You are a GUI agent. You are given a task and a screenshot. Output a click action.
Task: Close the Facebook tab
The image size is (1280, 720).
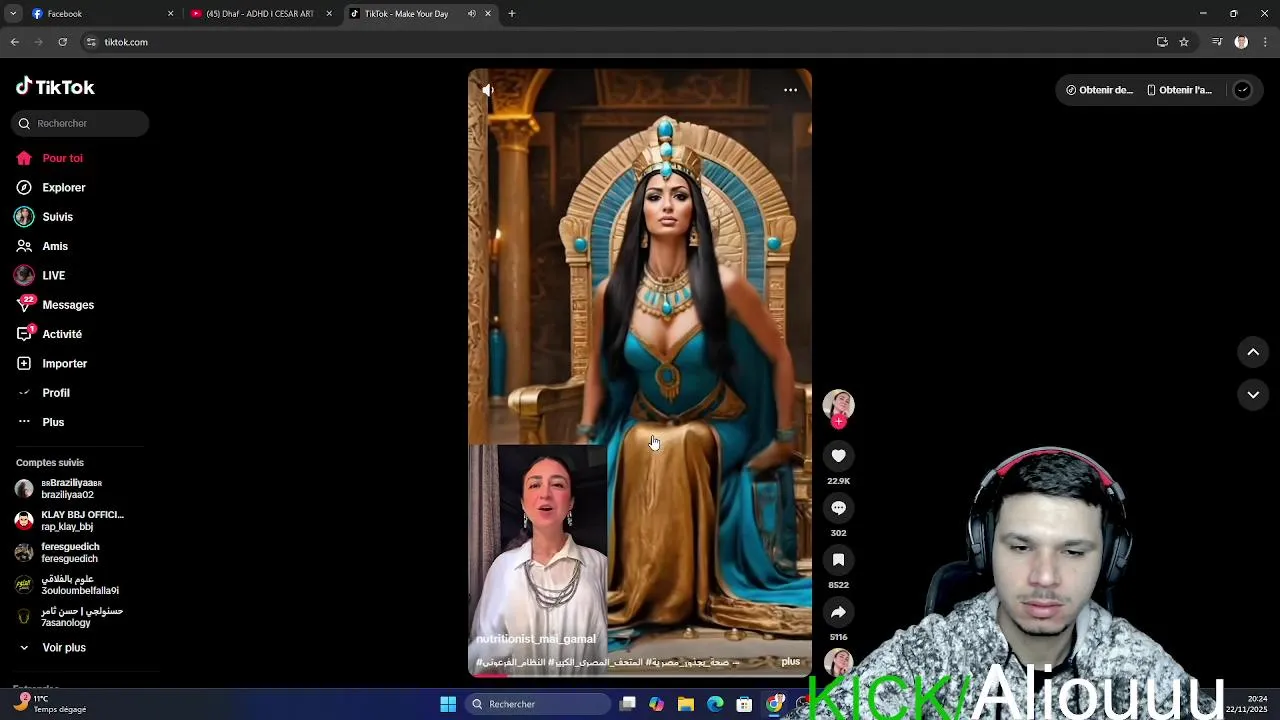point(170,14)
